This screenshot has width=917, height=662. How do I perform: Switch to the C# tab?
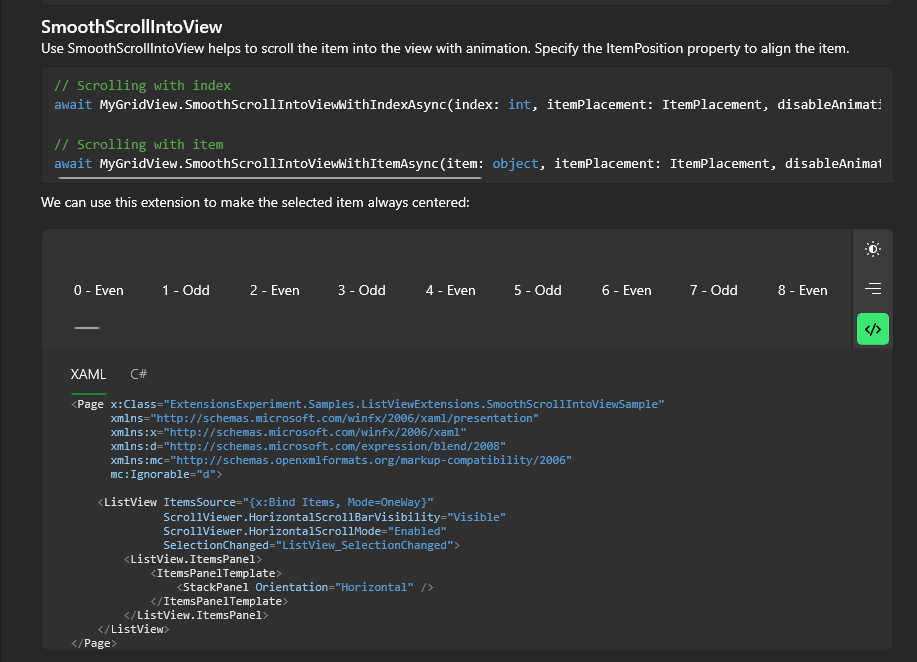coord(138,373)
